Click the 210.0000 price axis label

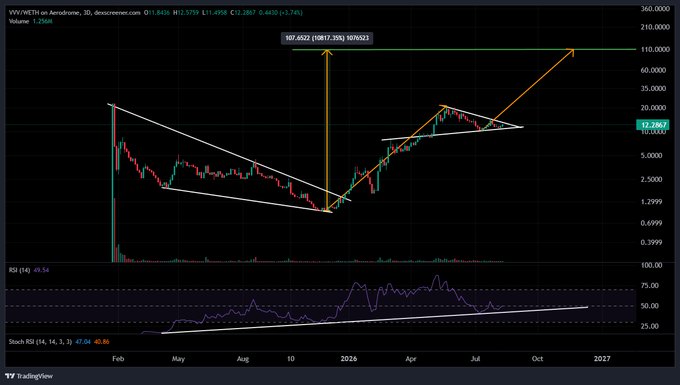(655, 27)
